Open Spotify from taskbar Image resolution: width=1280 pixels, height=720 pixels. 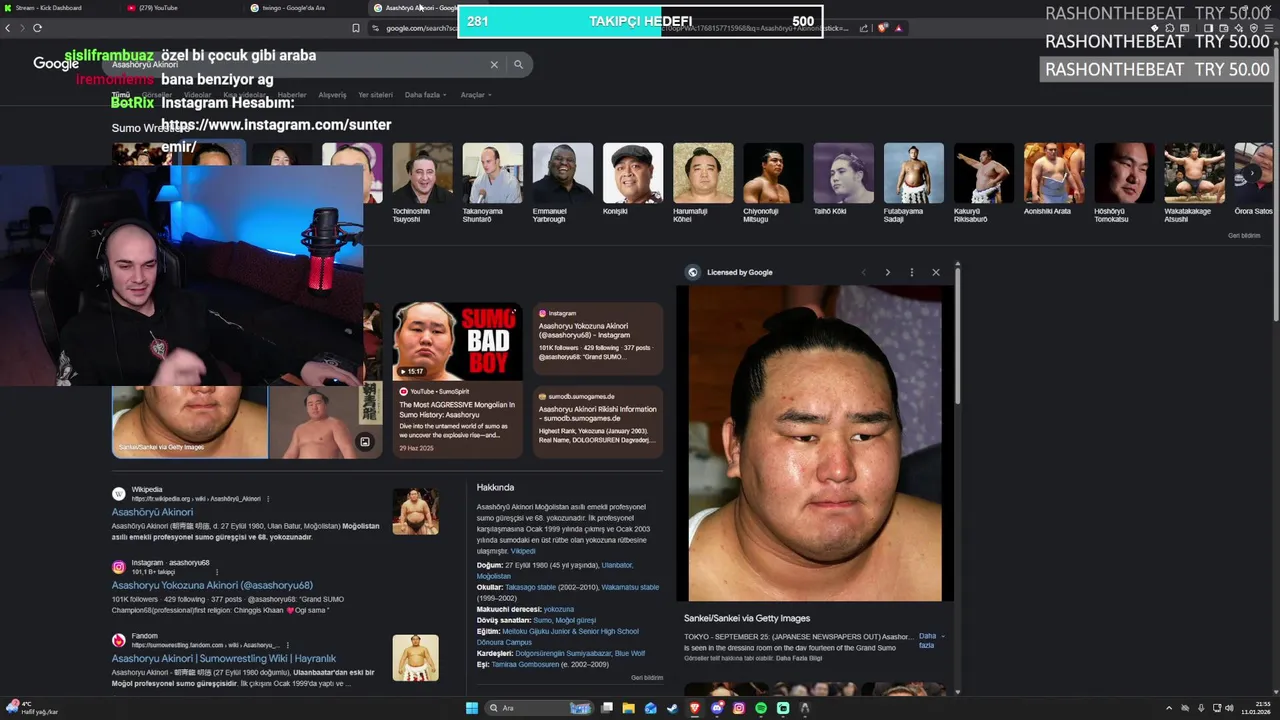pos(761,708)
